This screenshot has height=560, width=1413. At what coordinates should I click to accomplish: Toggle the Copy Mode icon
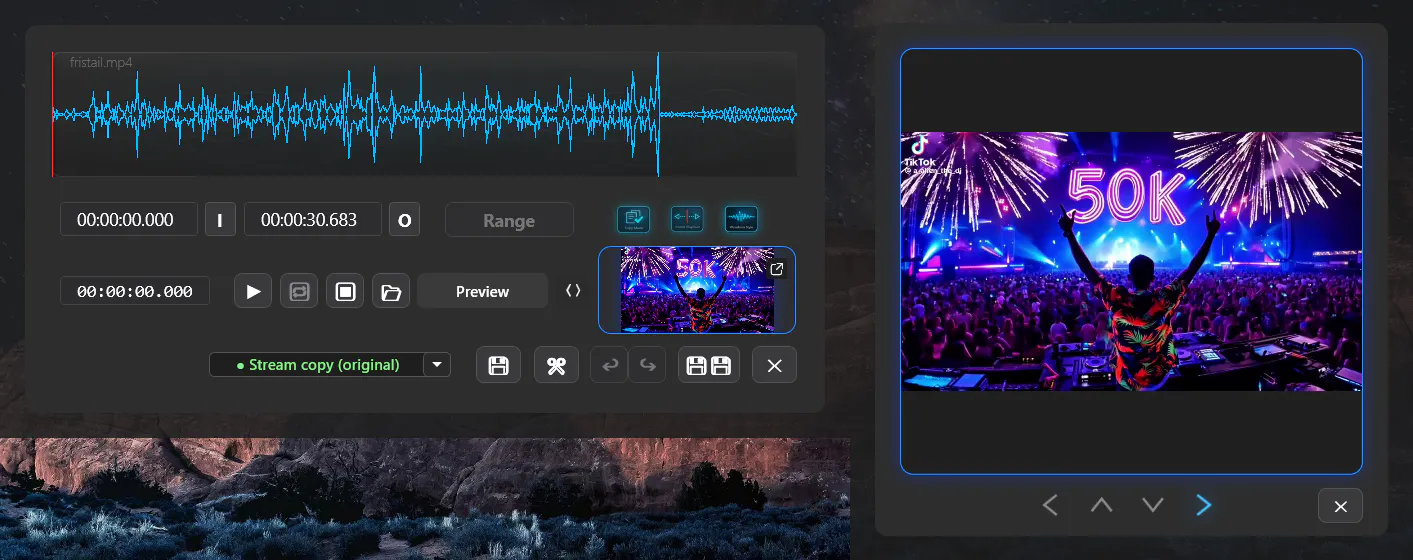[634, 219]
